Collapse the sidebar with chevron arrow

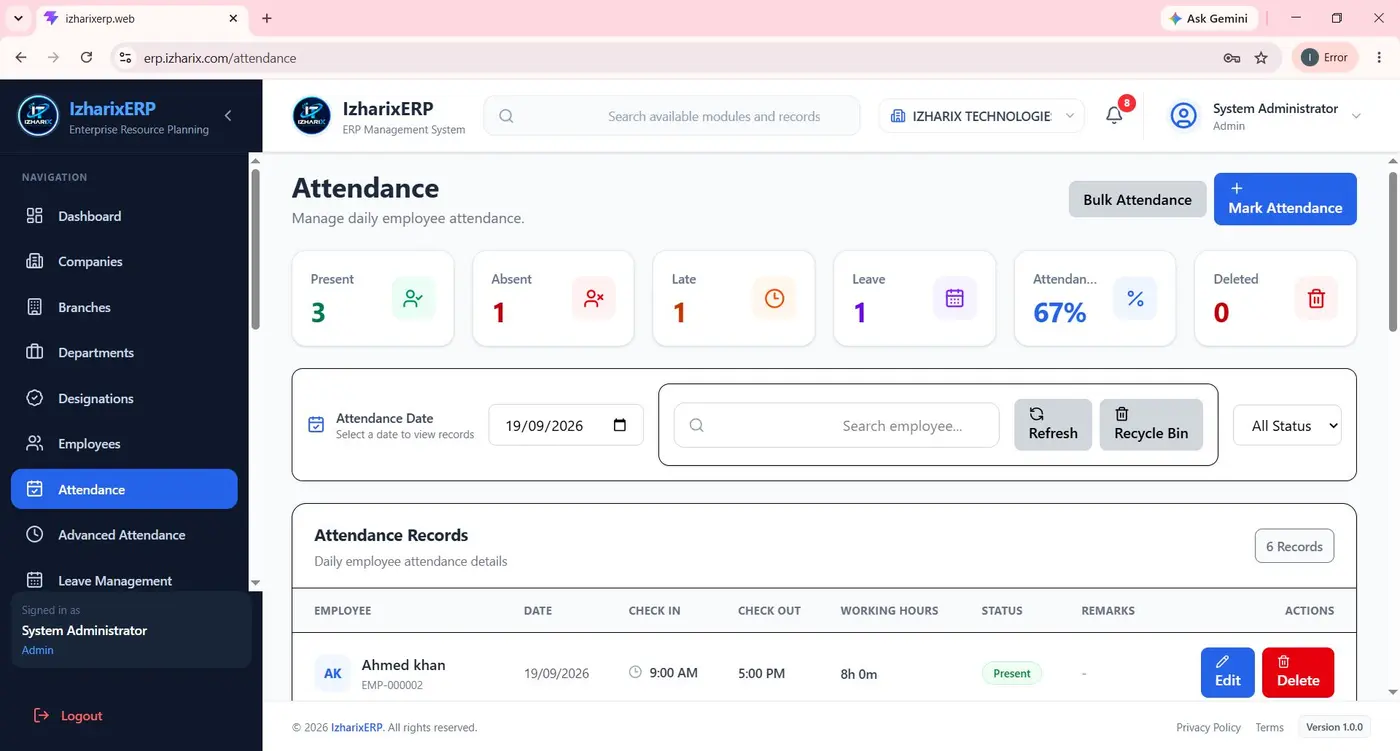pyautogui.click(x=228, y=116)
